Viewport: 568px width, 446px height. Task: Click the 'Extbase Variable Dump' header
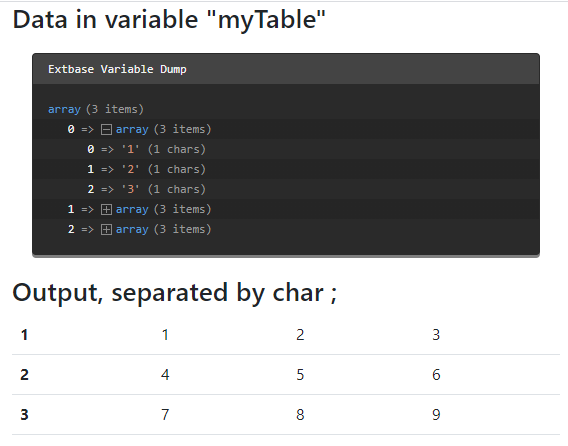(117, 69)
